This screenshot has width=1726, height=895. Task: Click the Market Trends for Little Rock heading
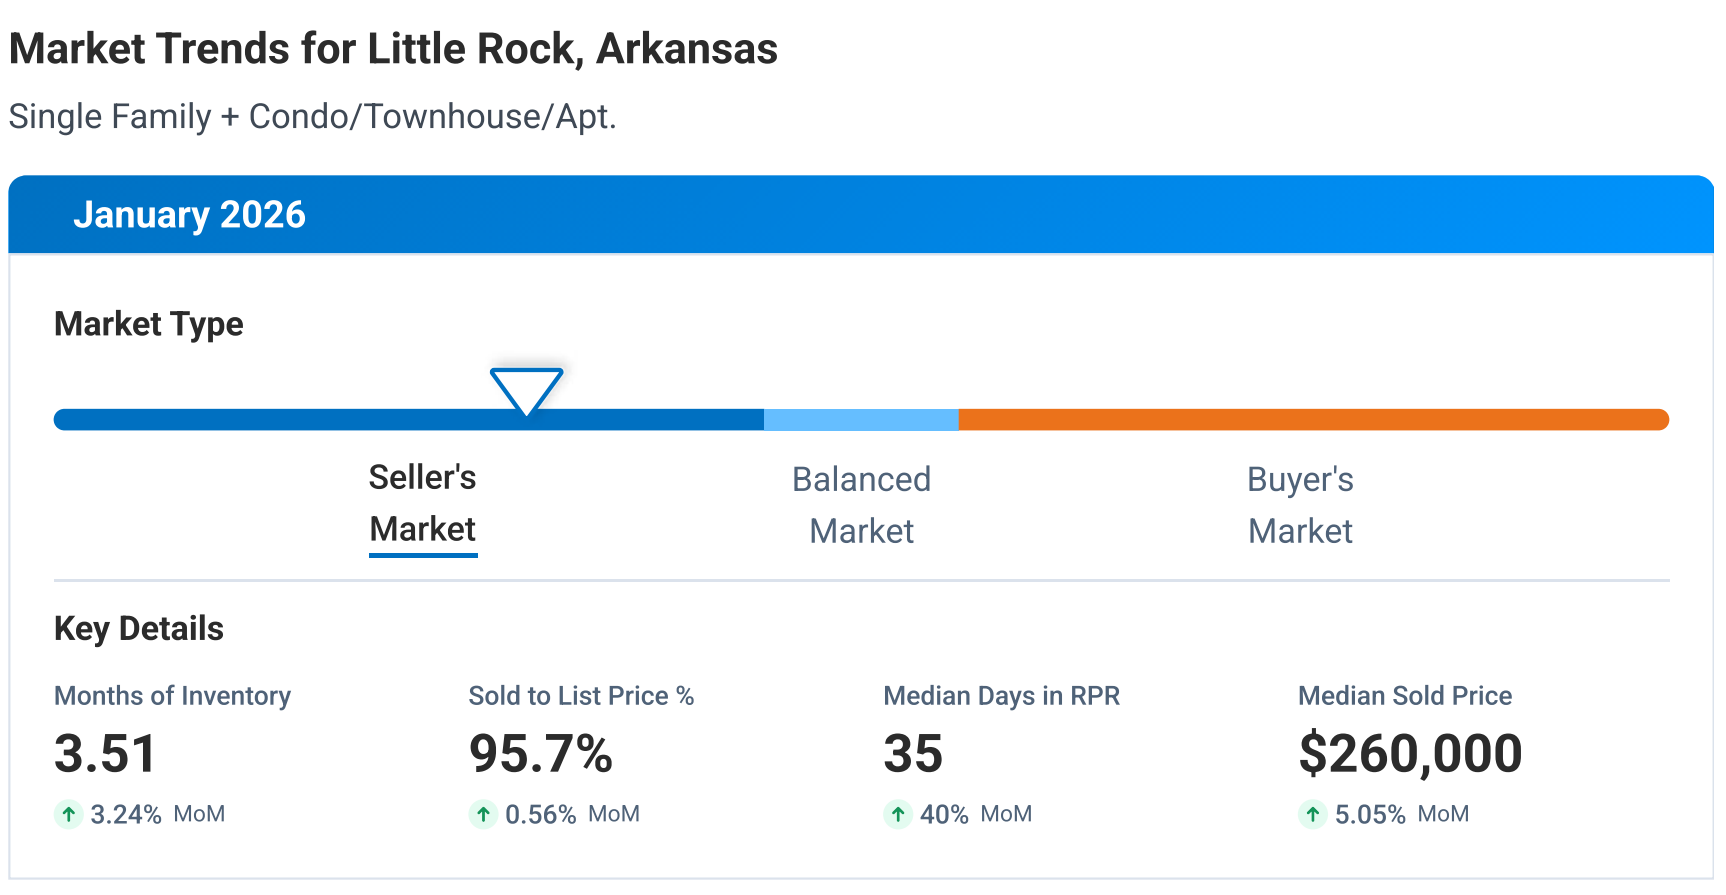[393, 49]
